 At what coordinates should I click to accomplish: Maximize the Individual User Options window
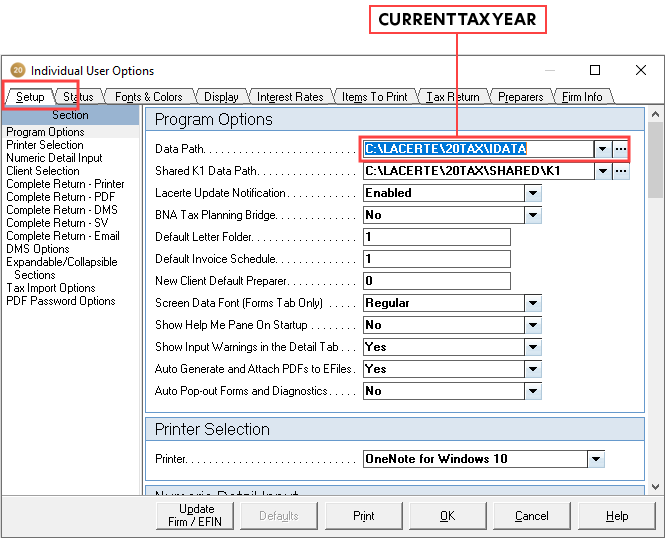[595, 70]
